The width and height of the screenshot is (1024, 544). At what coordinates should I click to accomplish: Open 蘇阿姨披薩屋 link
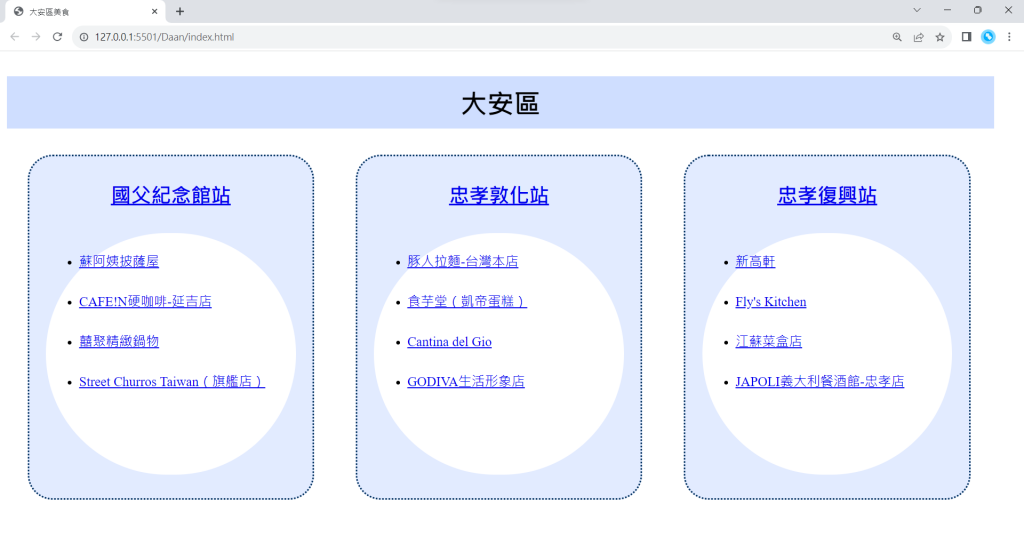pyautogui.click(x=119, y=261)
